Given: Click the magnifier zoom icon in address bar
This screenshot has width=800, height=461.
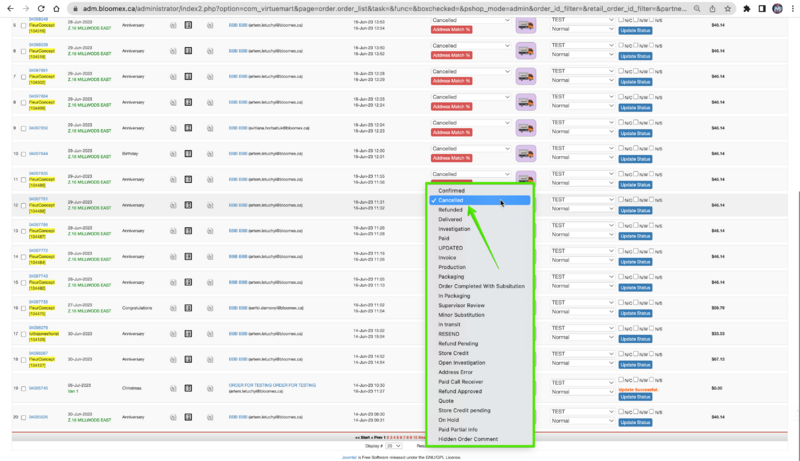Looking at the screenshot, I should click(697, 9).
